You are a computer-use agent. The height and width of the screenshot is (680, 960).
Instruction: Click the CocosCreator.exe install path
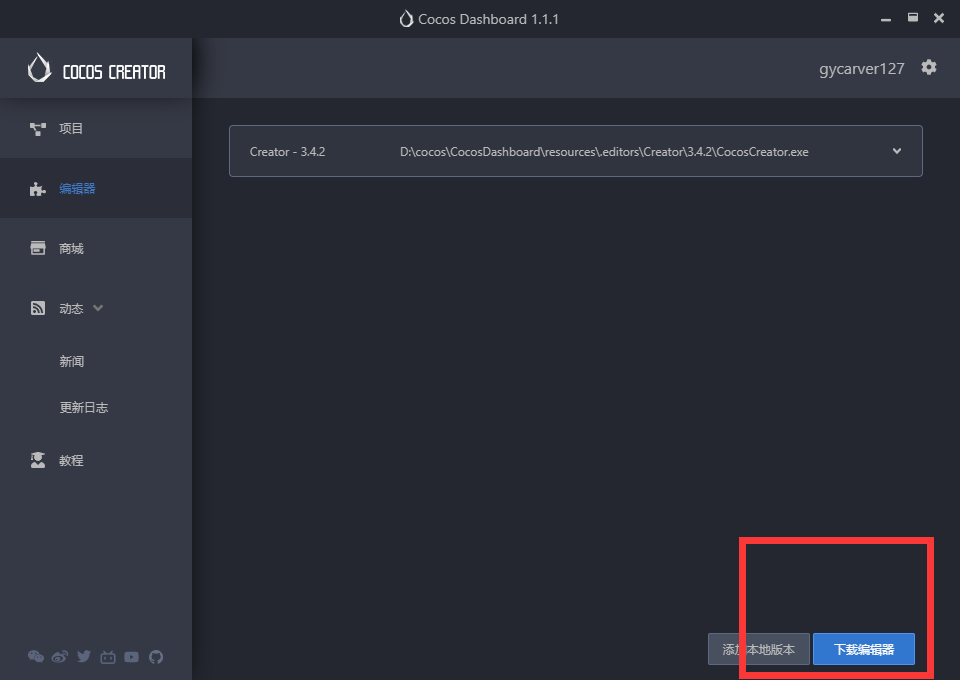pos(604,152)
